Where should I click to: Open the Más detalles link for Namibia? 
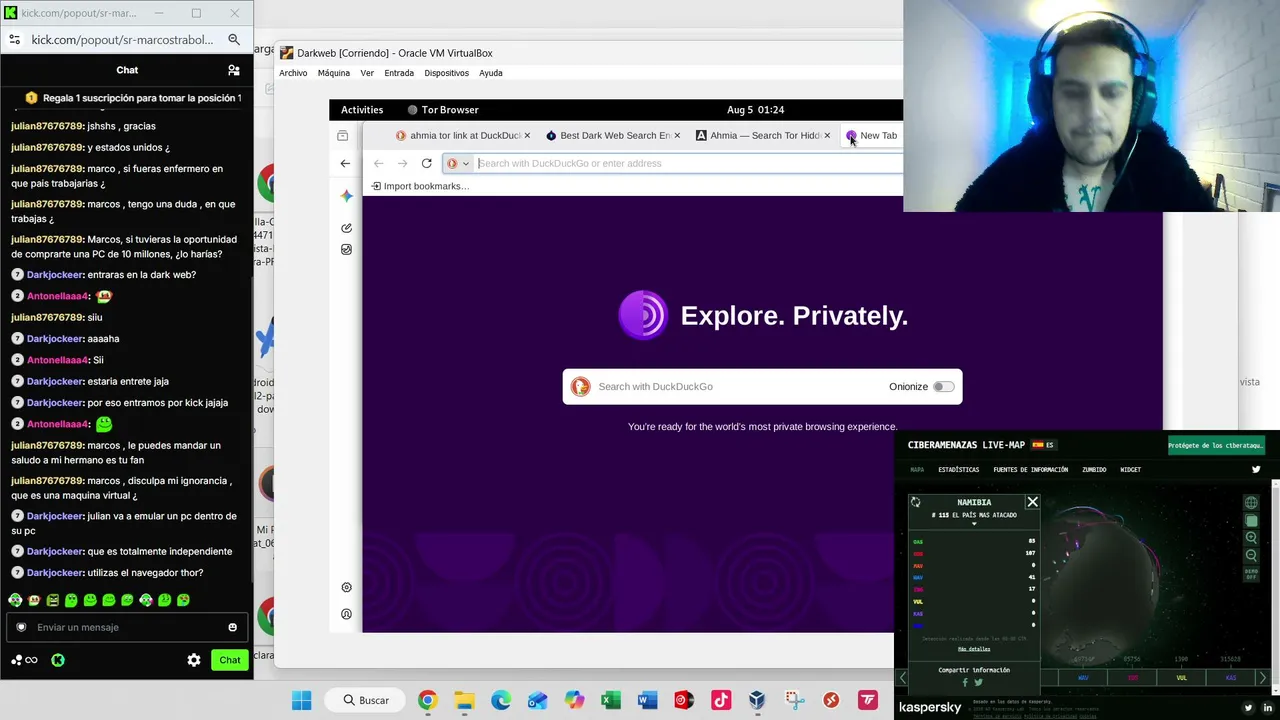coord(974,649)
